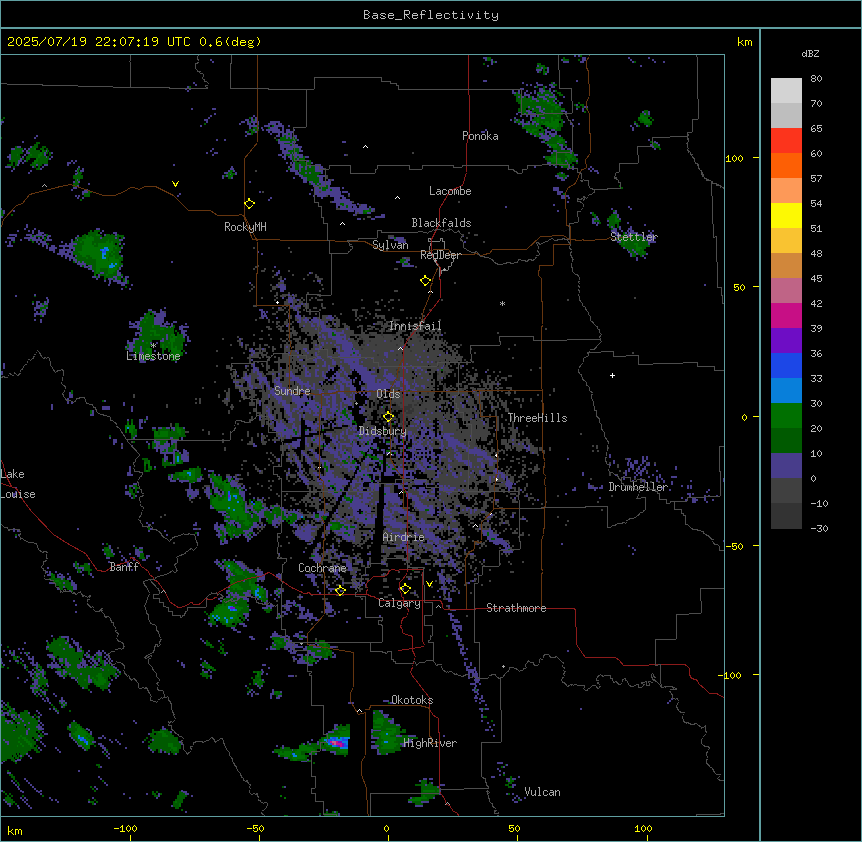Select the magenta swatch in the dBZ legend
This screenshot has width=862, height=842.
tap(786, 315)
